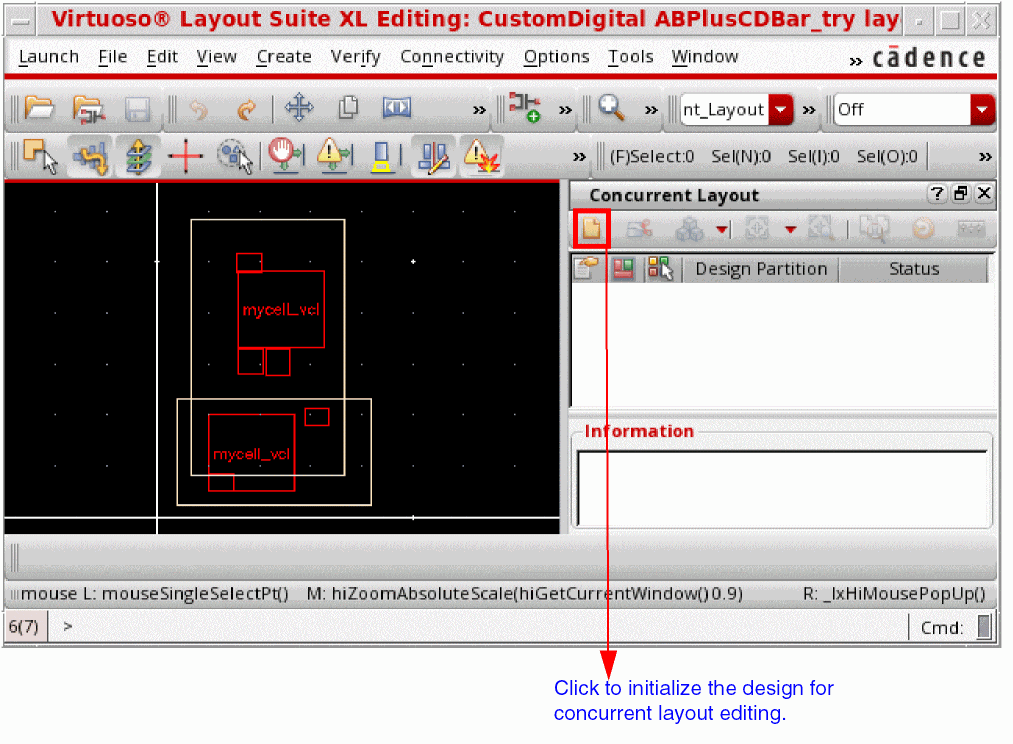Undock the Concurrent Layout panel

[x=961, y=193]
